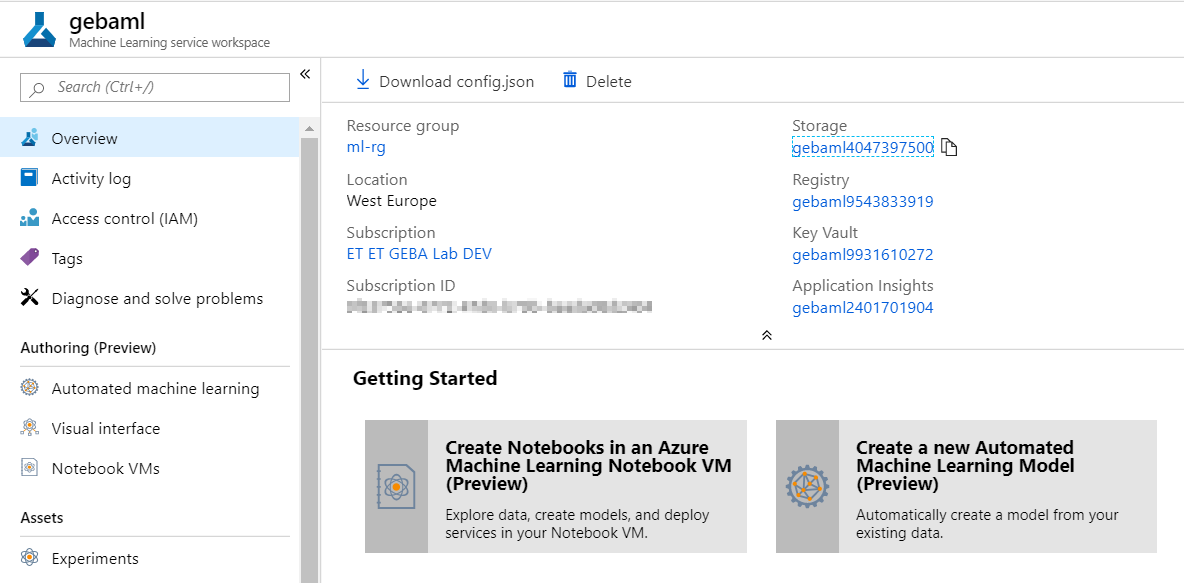Click the Experiments icon in Assets
This screenshot has width=1184, height=583.
click(x=30, y=558)
